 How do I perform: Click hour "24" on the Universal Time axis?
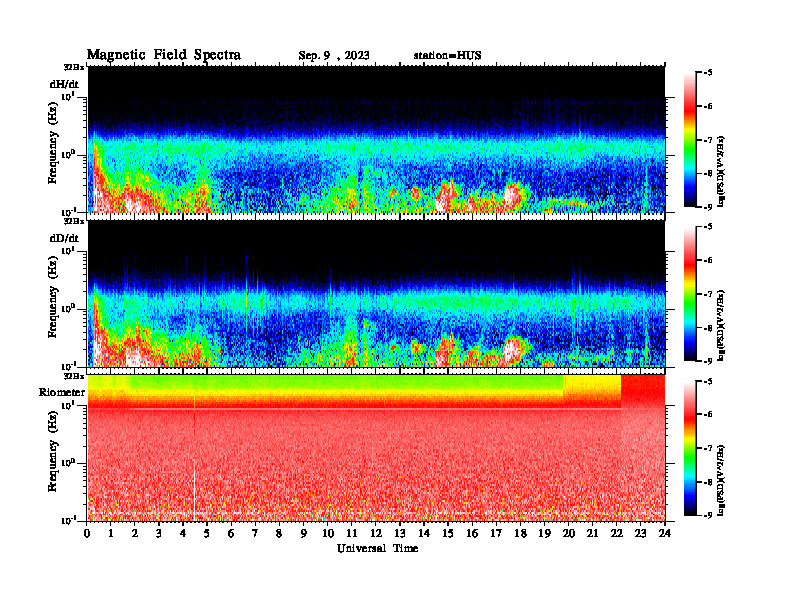[x=665, y=534]
